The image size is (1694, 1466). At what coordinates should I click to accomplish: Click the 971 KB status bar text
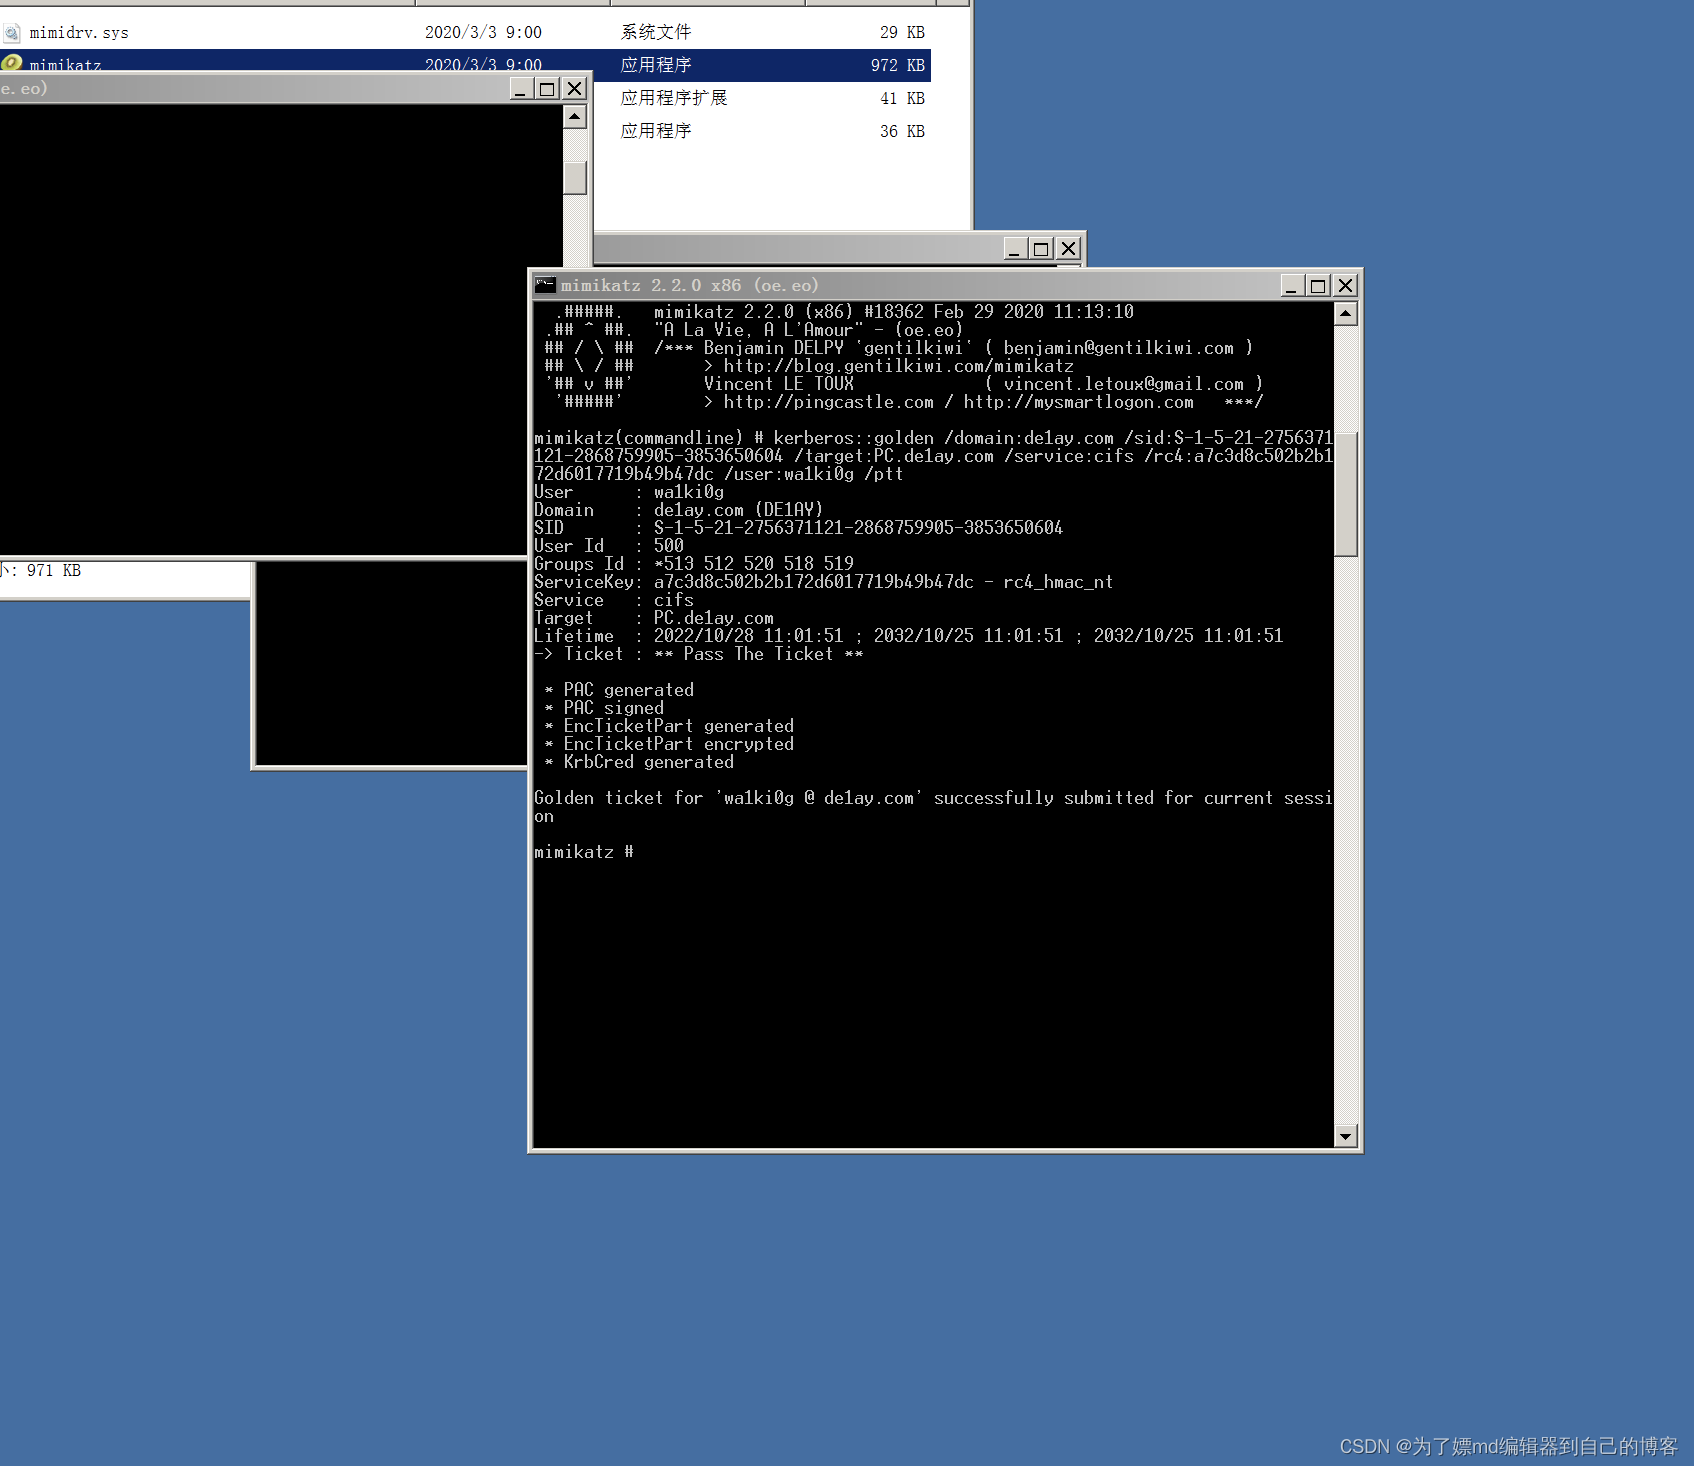[x=54, y=571]
